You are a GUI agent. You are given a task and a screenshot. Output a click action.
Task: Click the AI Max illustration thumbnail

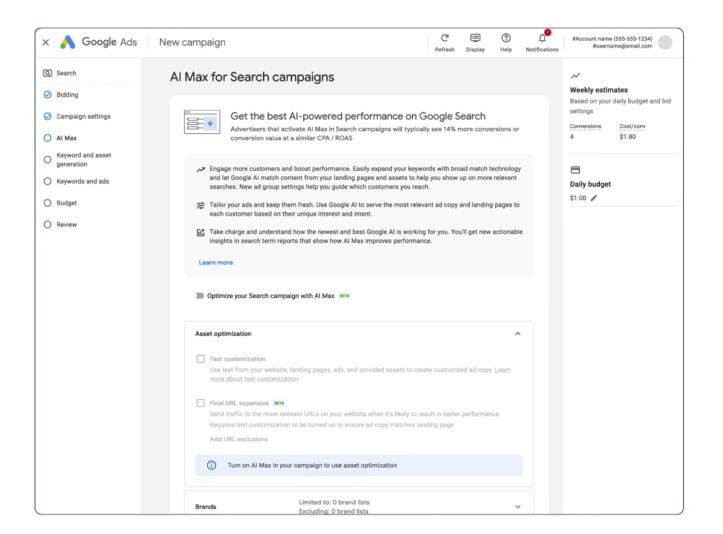click(x=202, y=122)
